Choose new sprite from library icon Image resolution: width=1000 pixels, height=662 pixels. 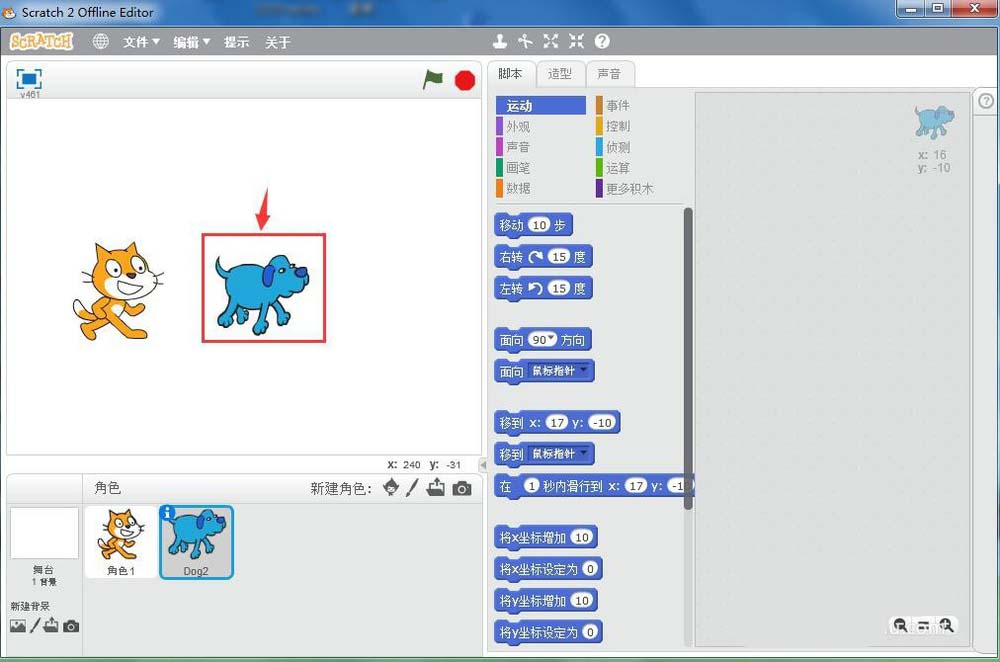tap(391, 488)
